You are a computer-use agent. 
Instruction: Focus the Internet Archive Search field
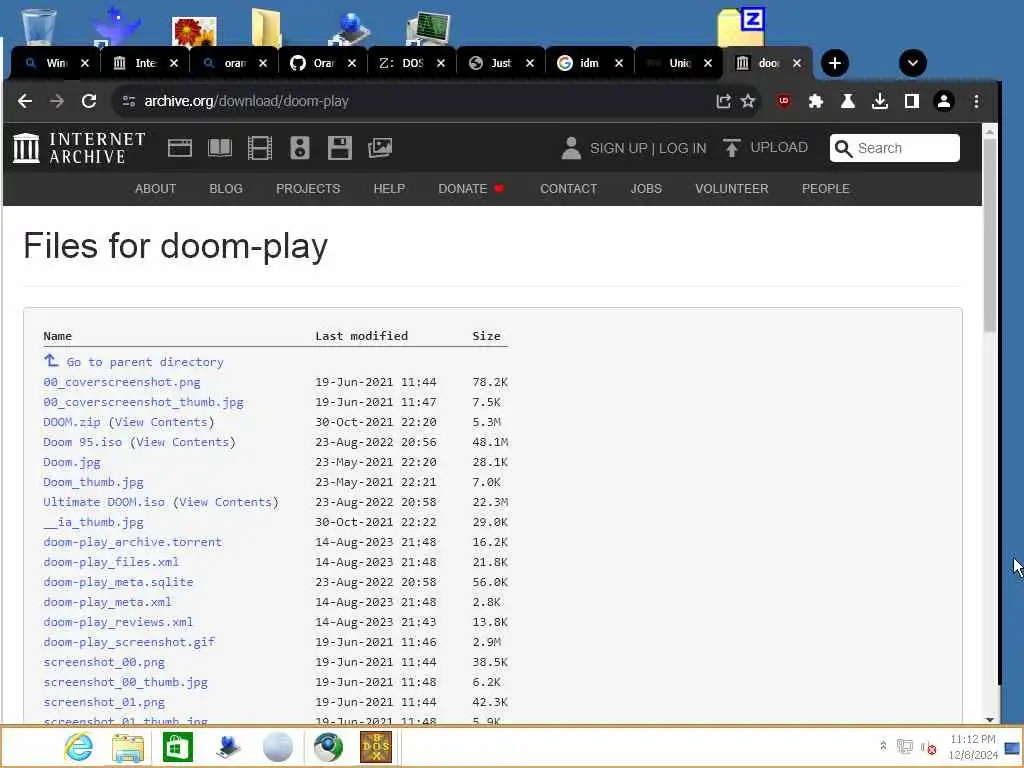(895, 148)
